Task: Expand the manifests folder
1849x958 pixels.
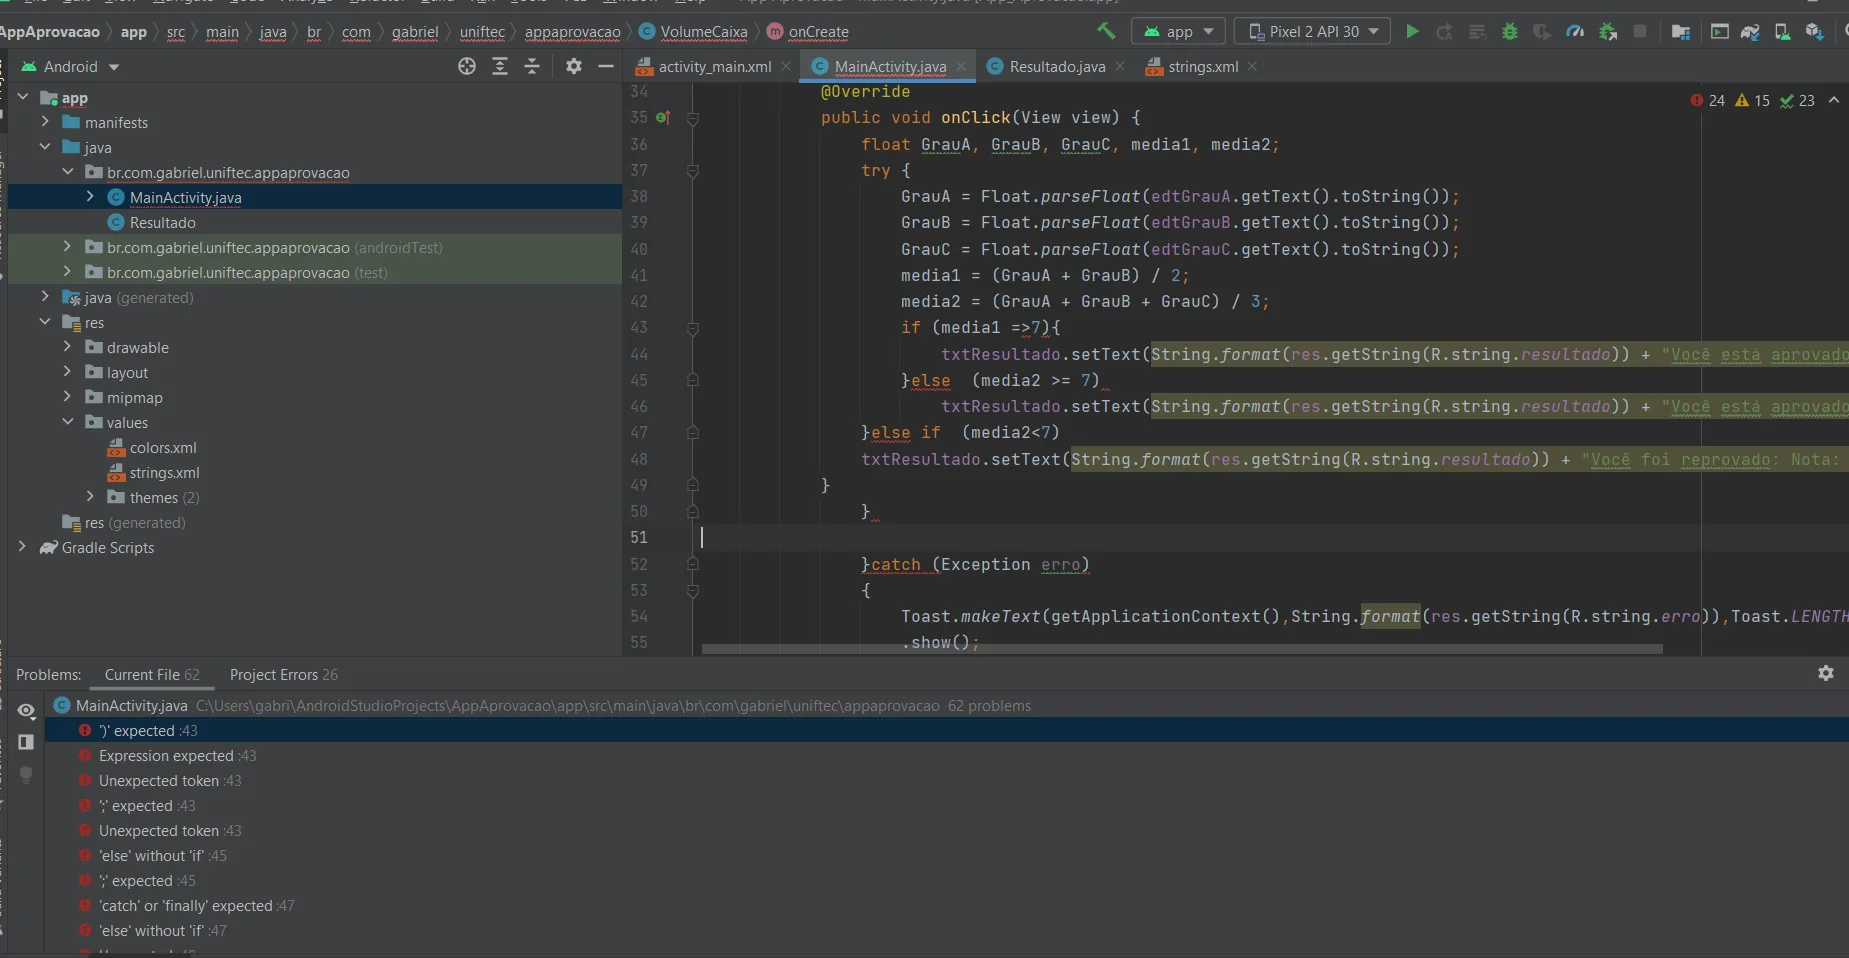Action: [45, 122]
